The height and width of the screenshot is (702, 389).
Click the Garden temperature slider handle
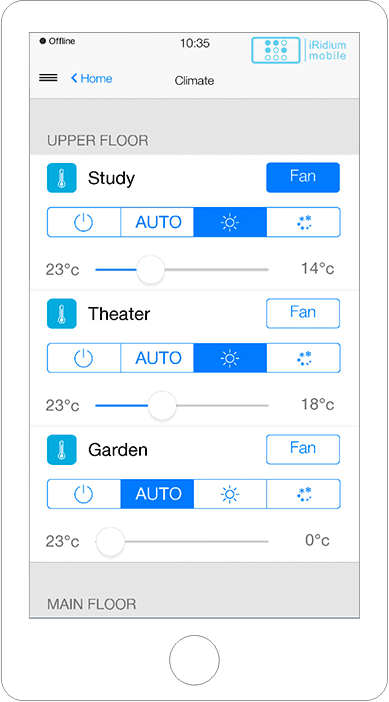point(111,541)
